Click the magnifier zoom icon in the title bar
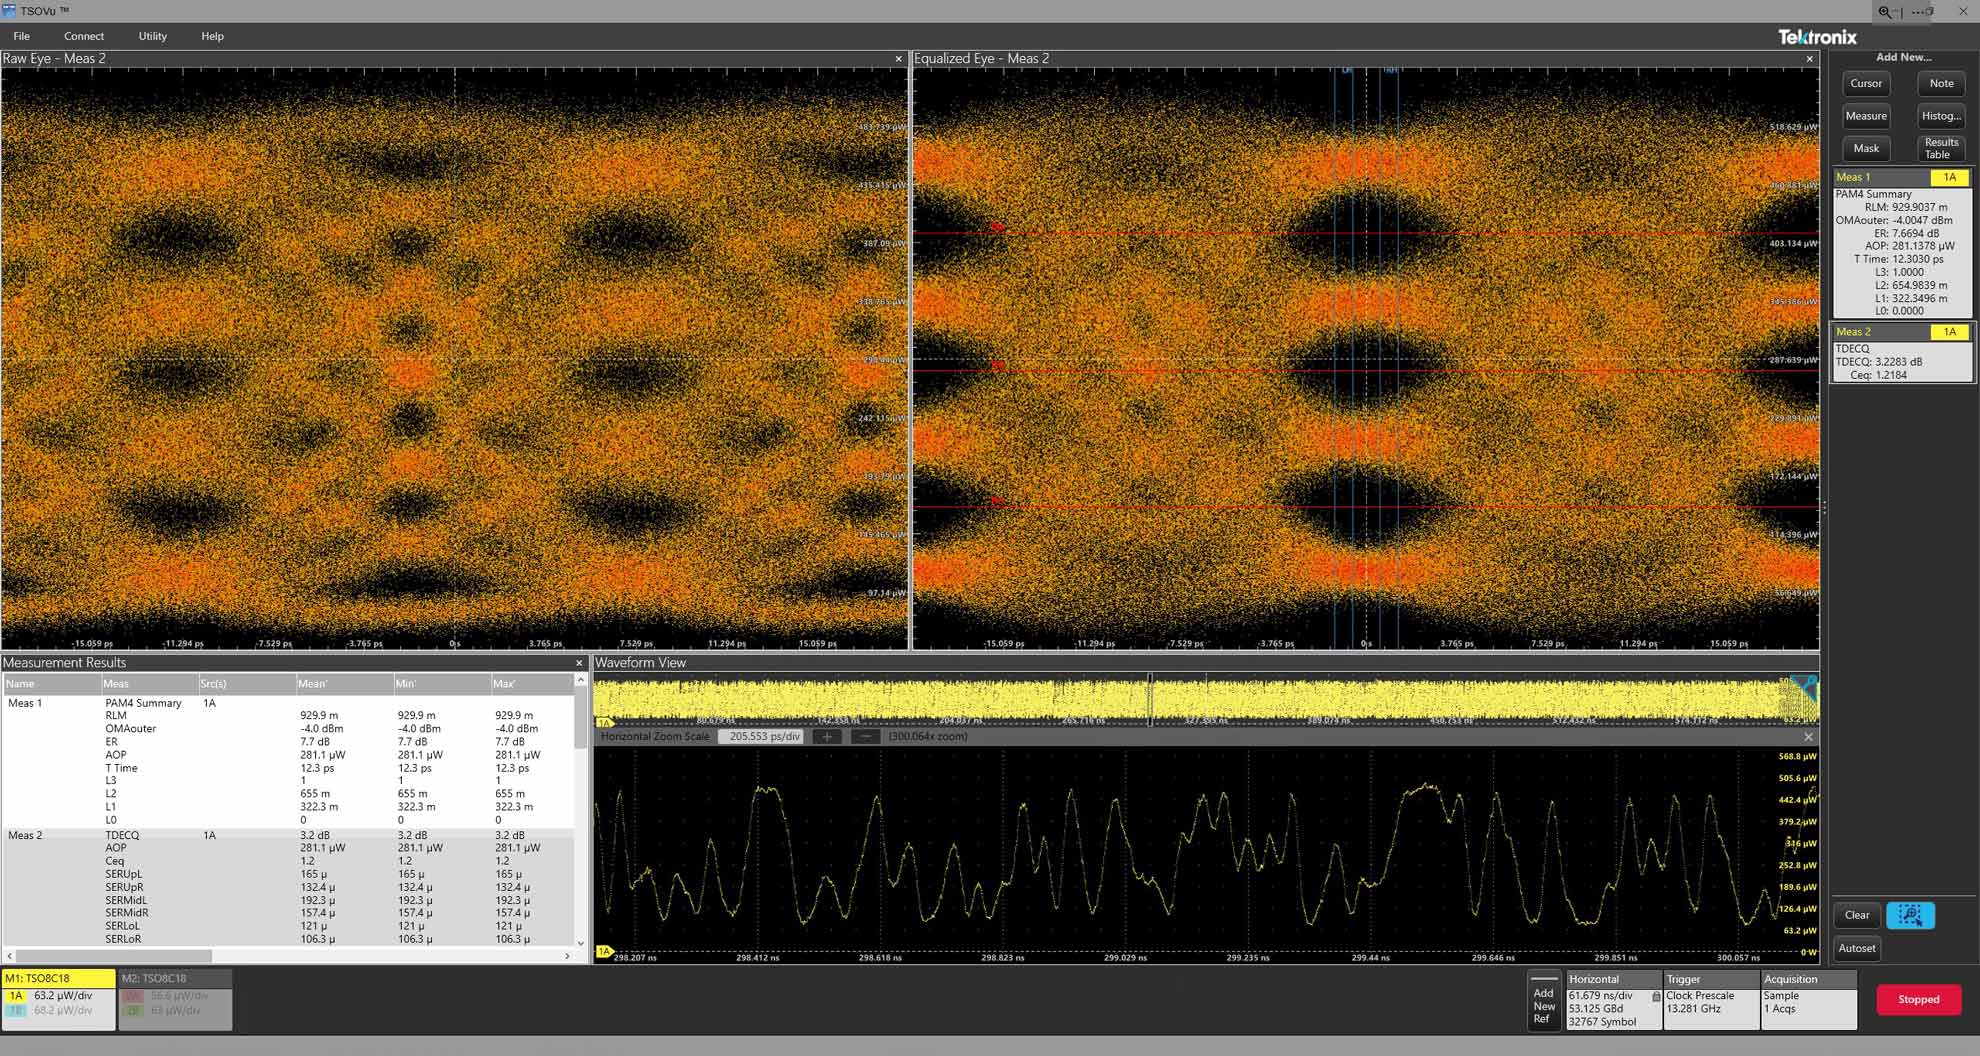 (1882, 11)
